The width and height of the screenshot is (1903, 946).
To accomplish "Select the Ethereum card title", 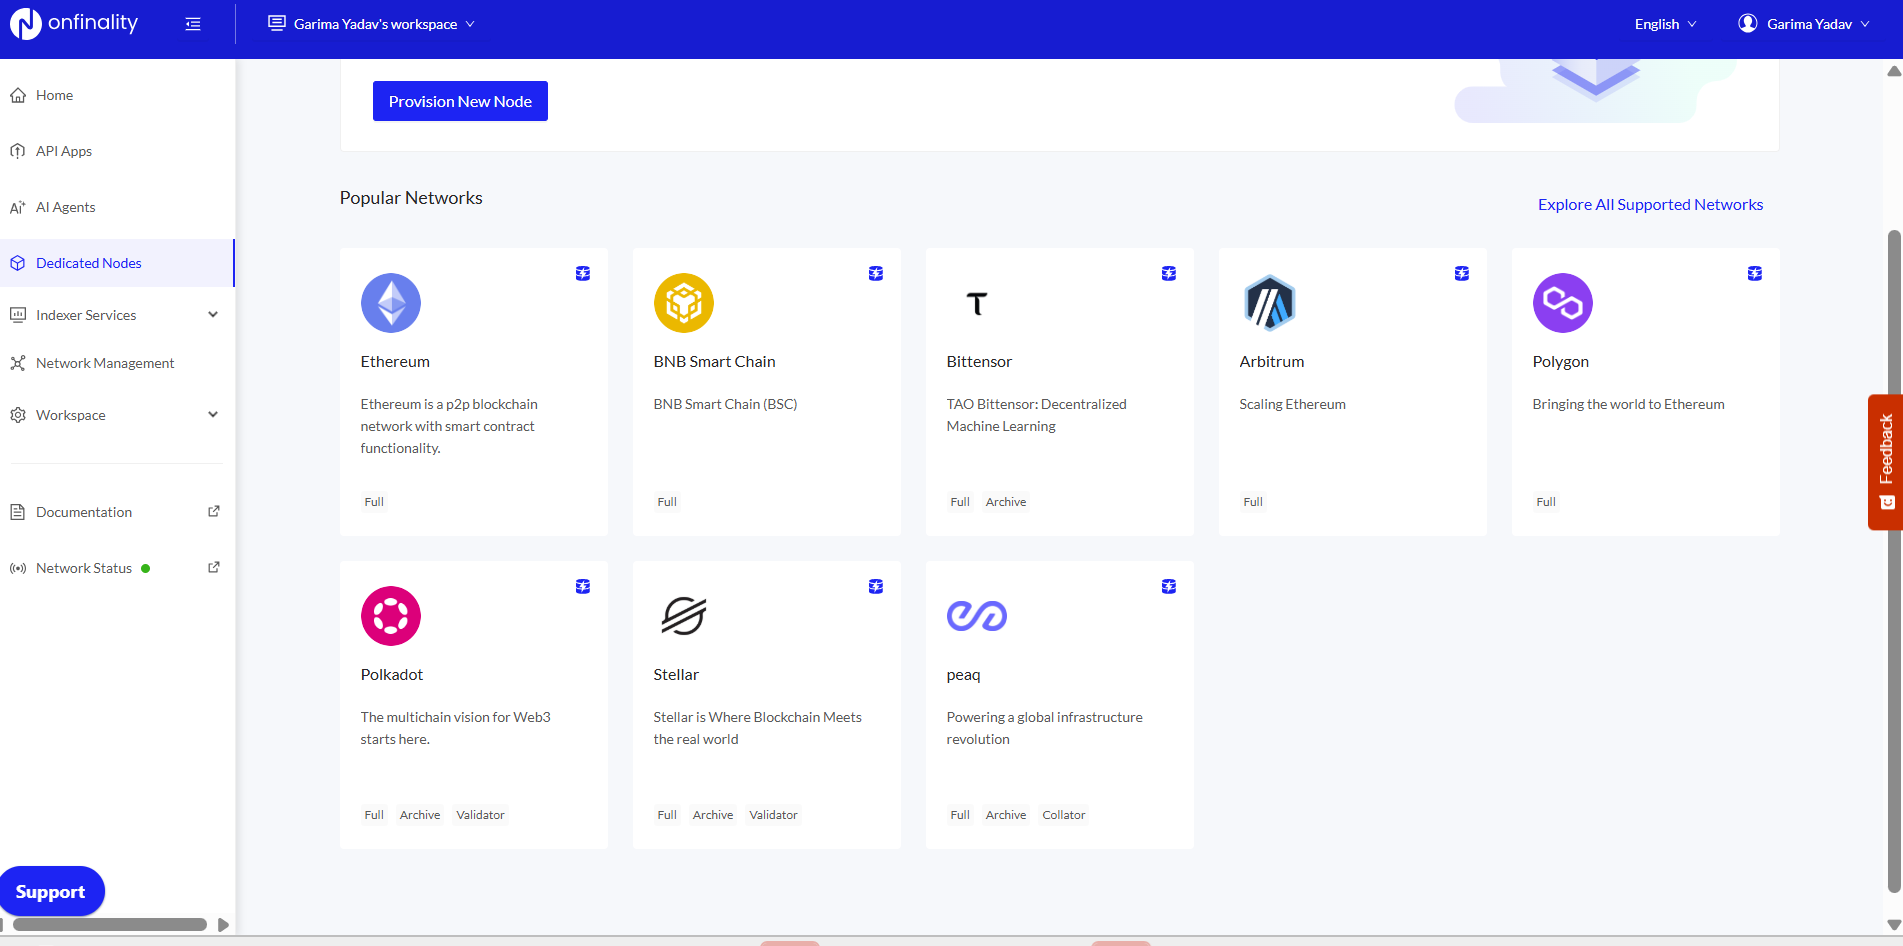I will (x=395, y=362).
